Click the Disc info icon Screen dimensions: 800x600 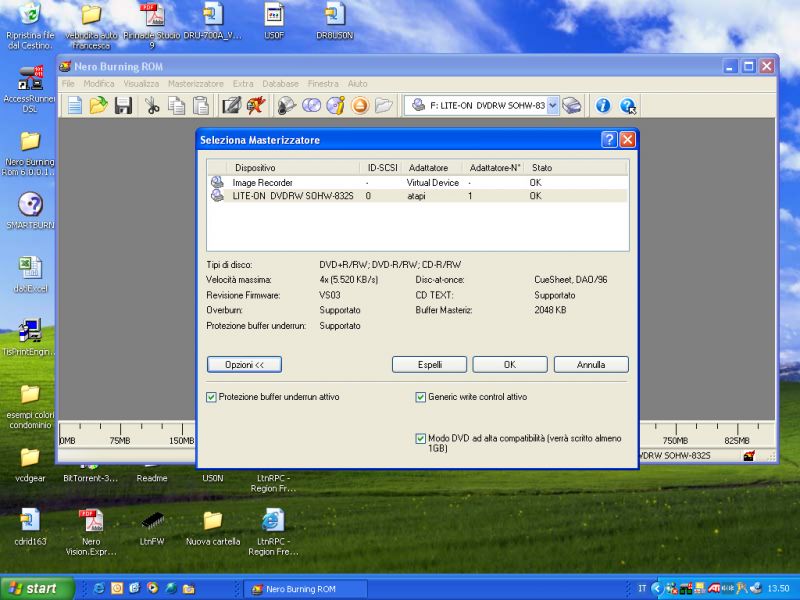coord(336,106)
